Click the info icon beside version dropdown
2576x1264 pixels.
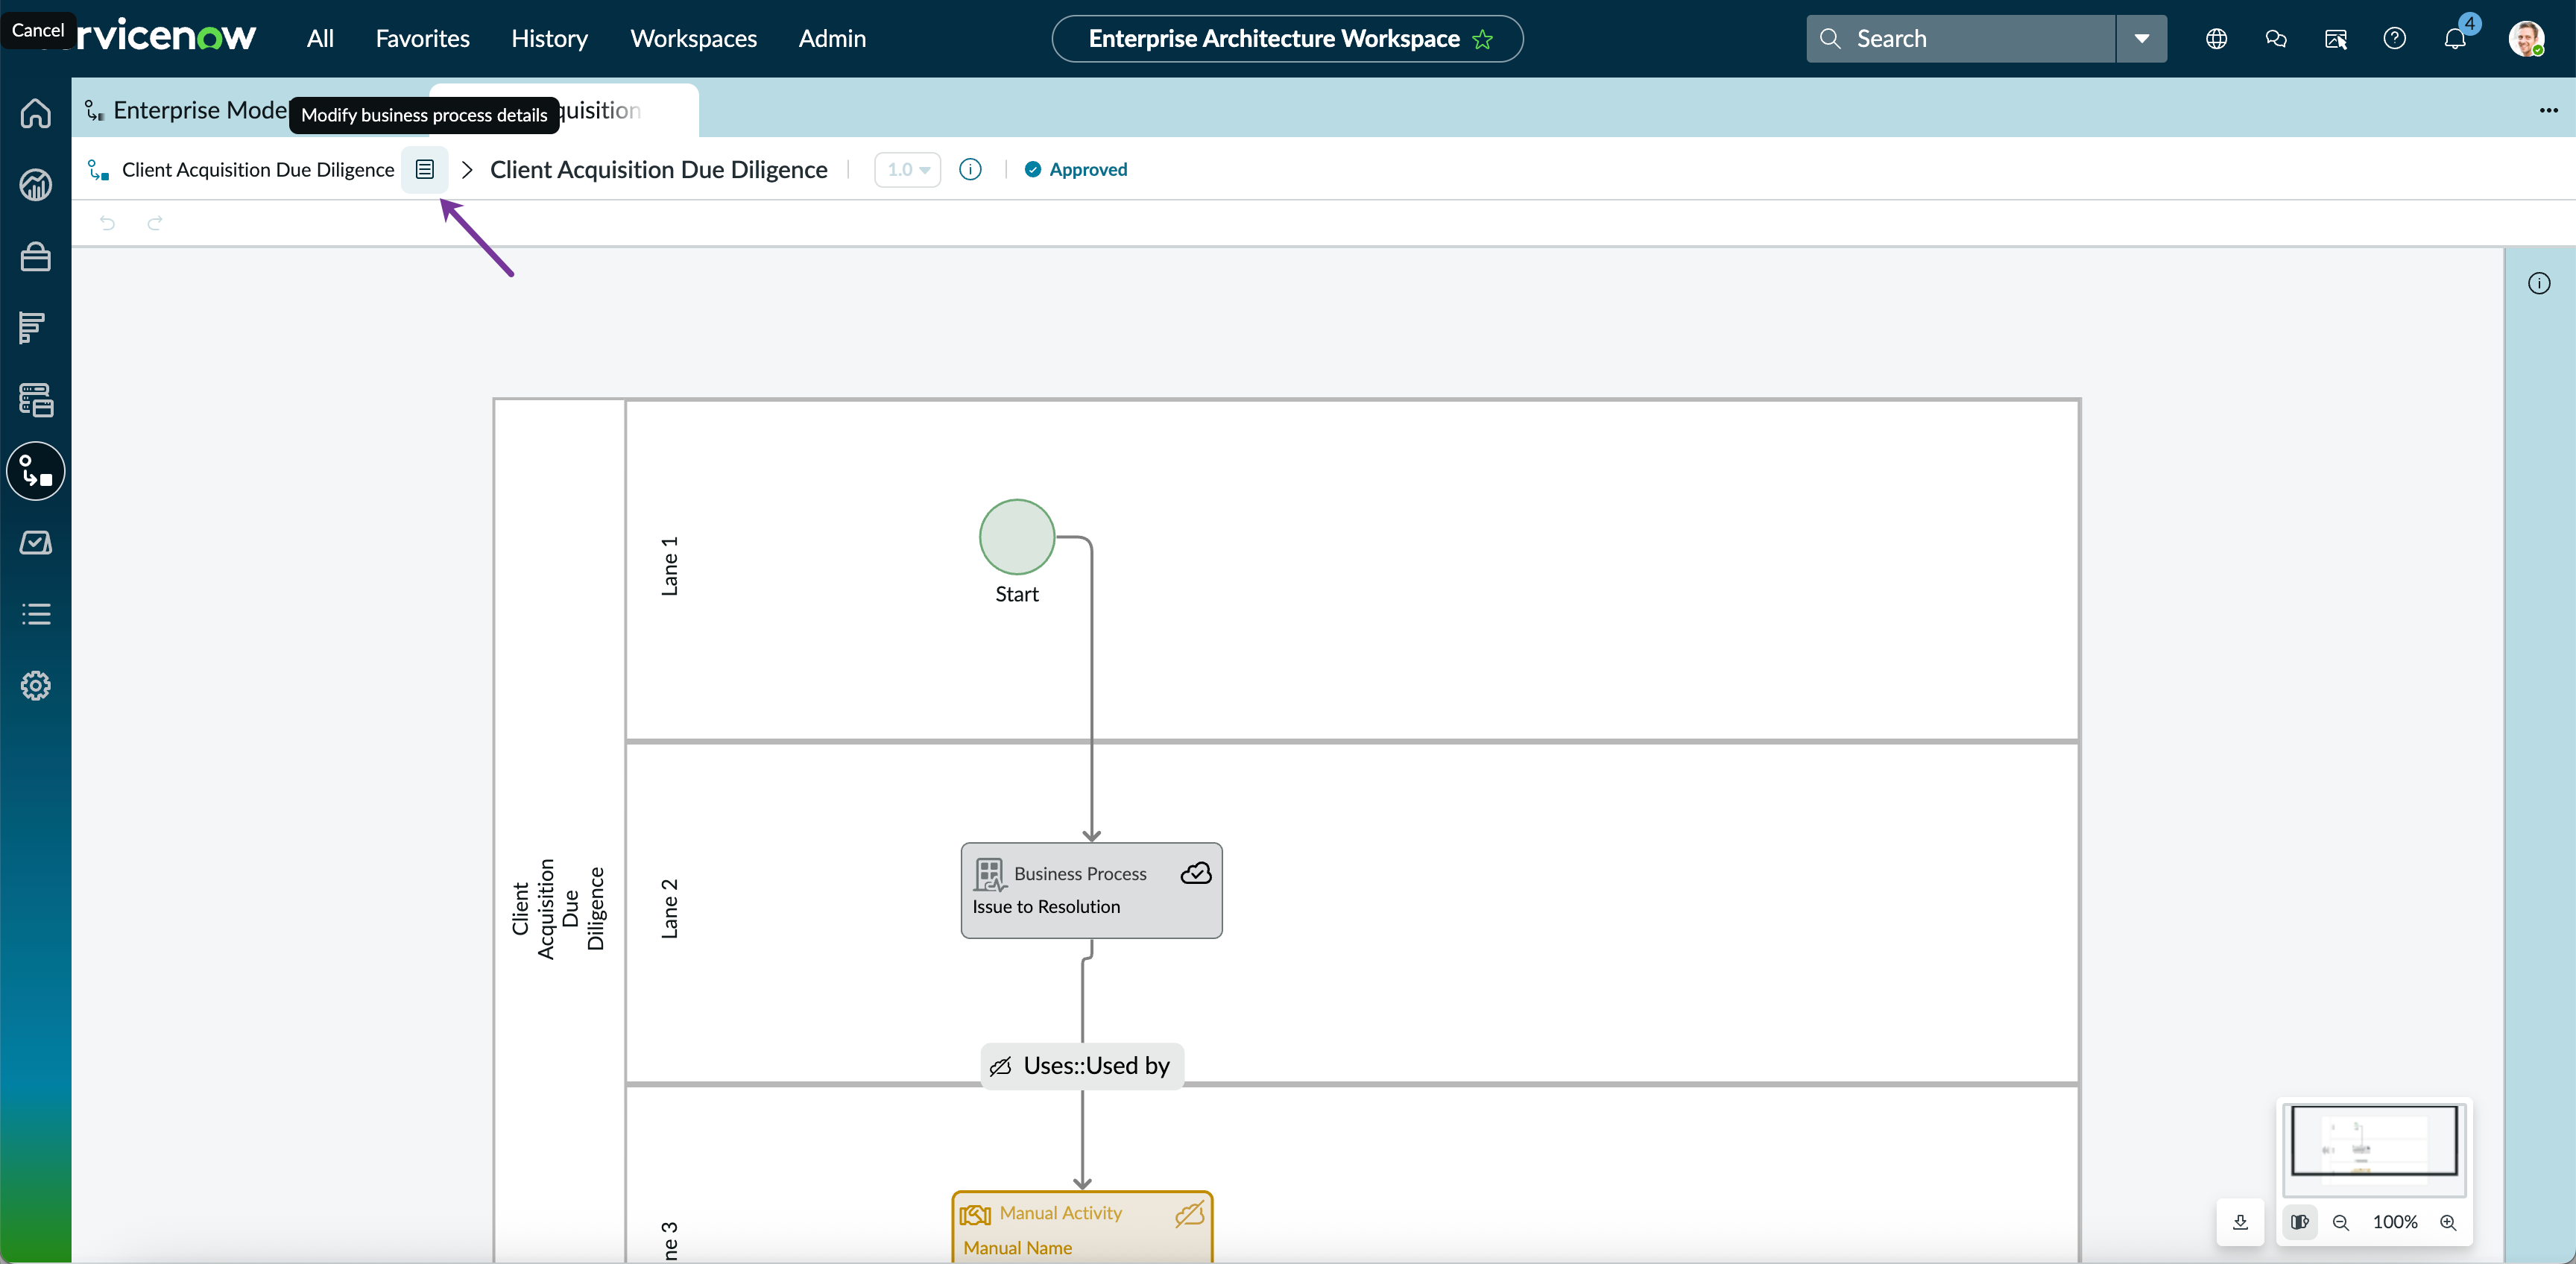(970, 169)
